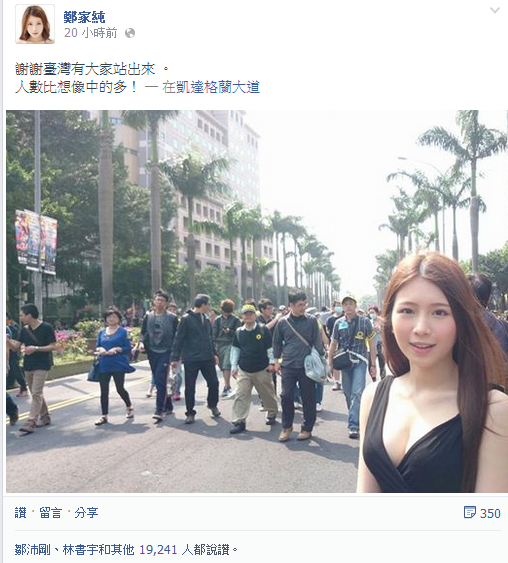Click the 20 小時前 timestamp

click(90, 33)
